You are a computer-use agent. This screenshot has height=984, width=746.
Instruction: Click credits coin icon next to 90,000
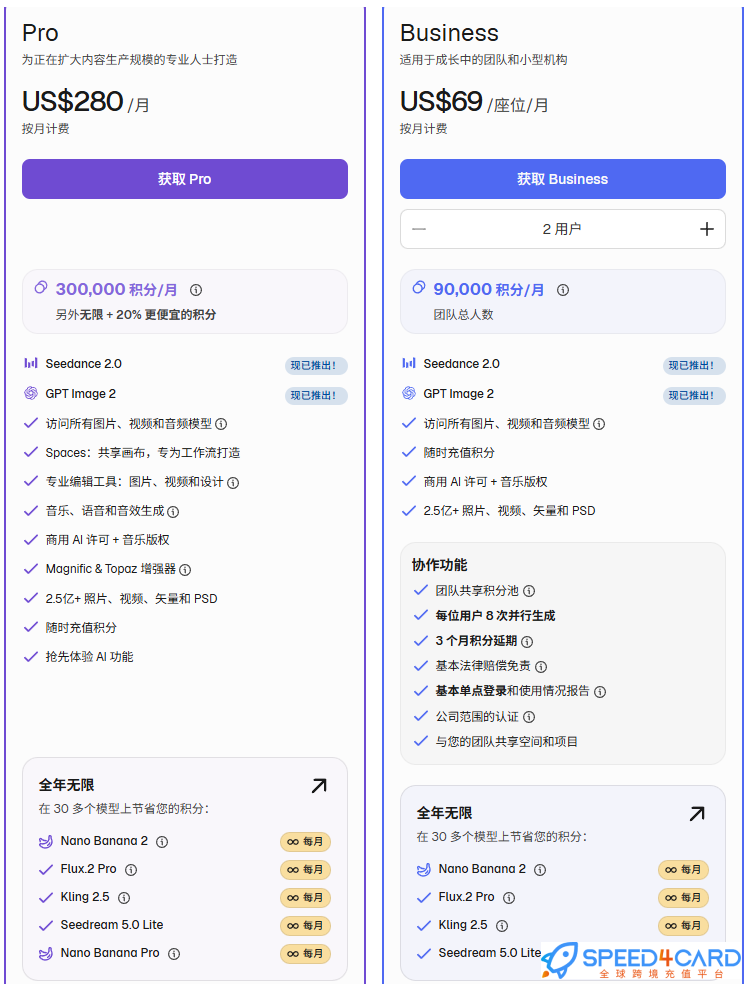click(x=418, y=287)
